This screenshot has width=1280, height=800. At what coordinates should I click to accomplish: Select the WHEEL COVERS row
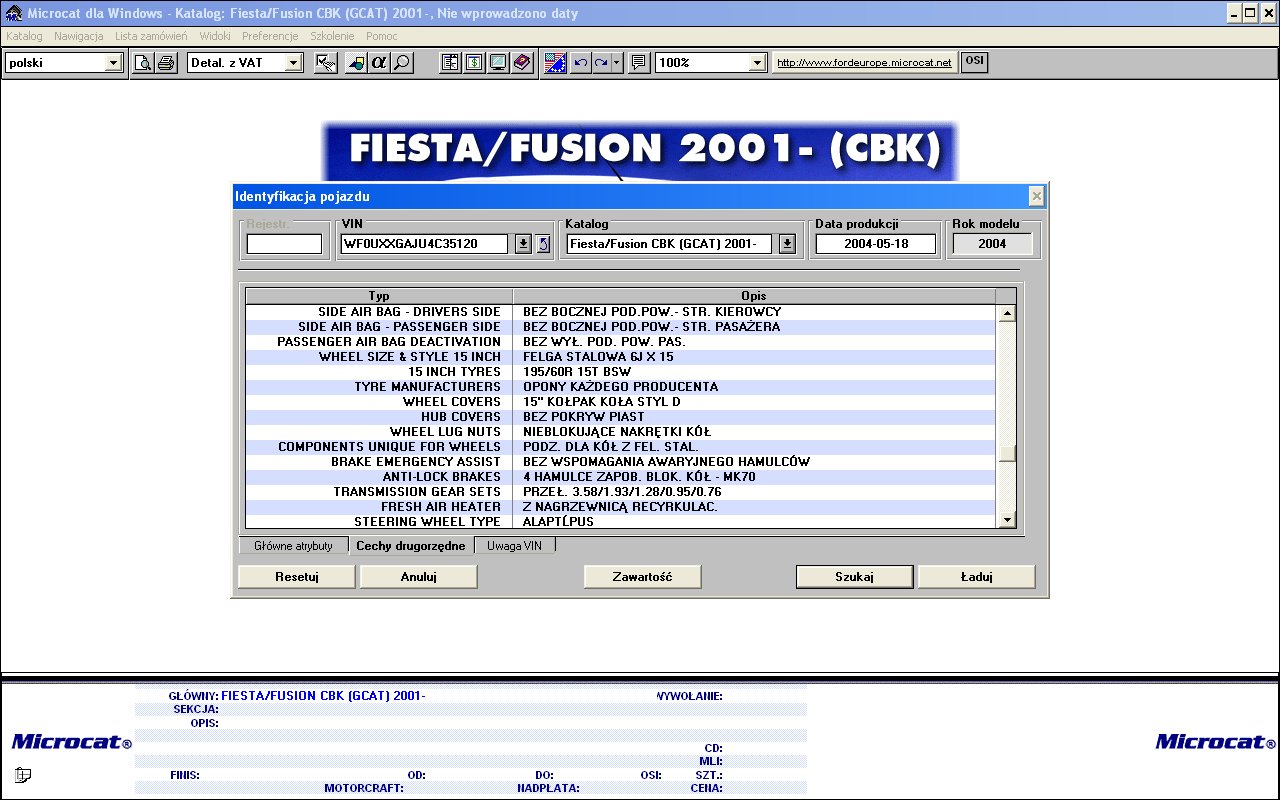click(621, 402)
